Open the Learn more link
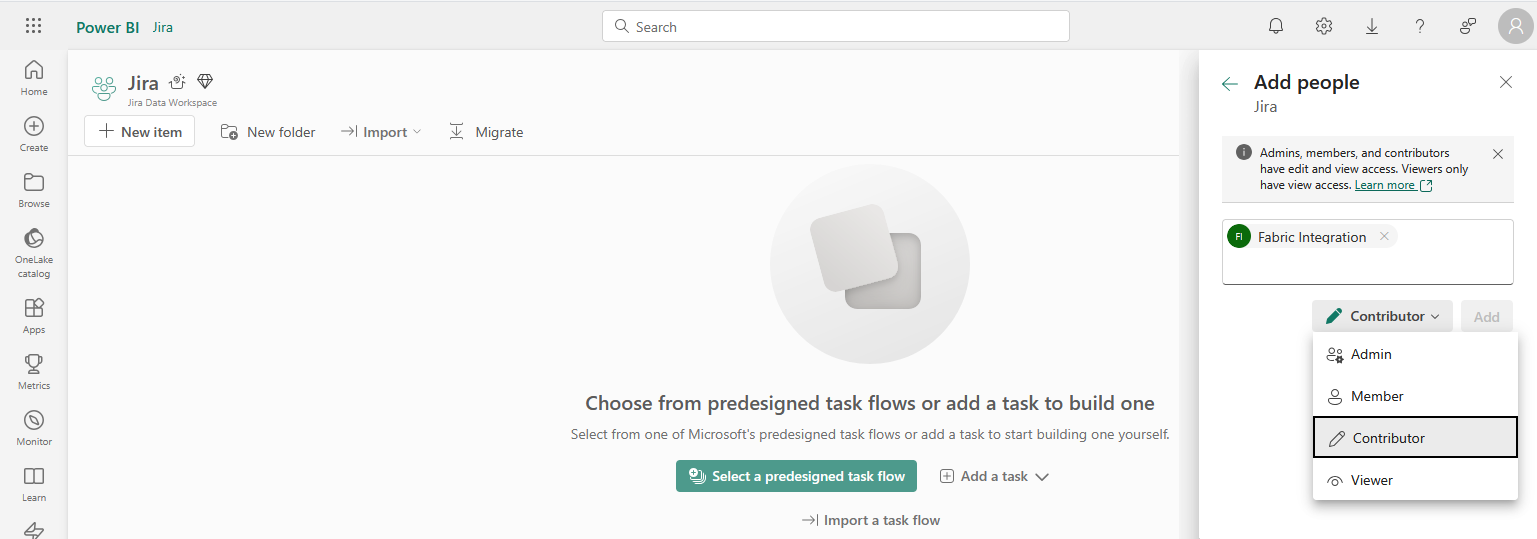 [x=1385, y=186]
